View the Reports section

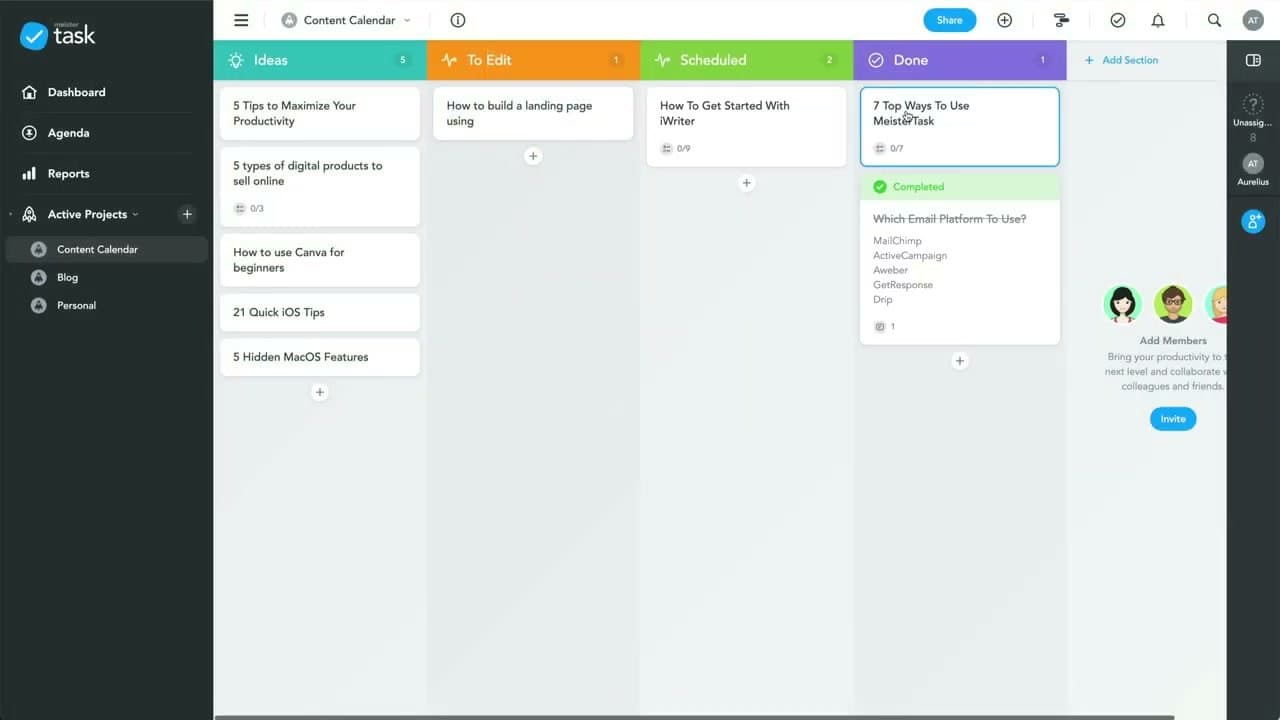[x=68, y=173]
